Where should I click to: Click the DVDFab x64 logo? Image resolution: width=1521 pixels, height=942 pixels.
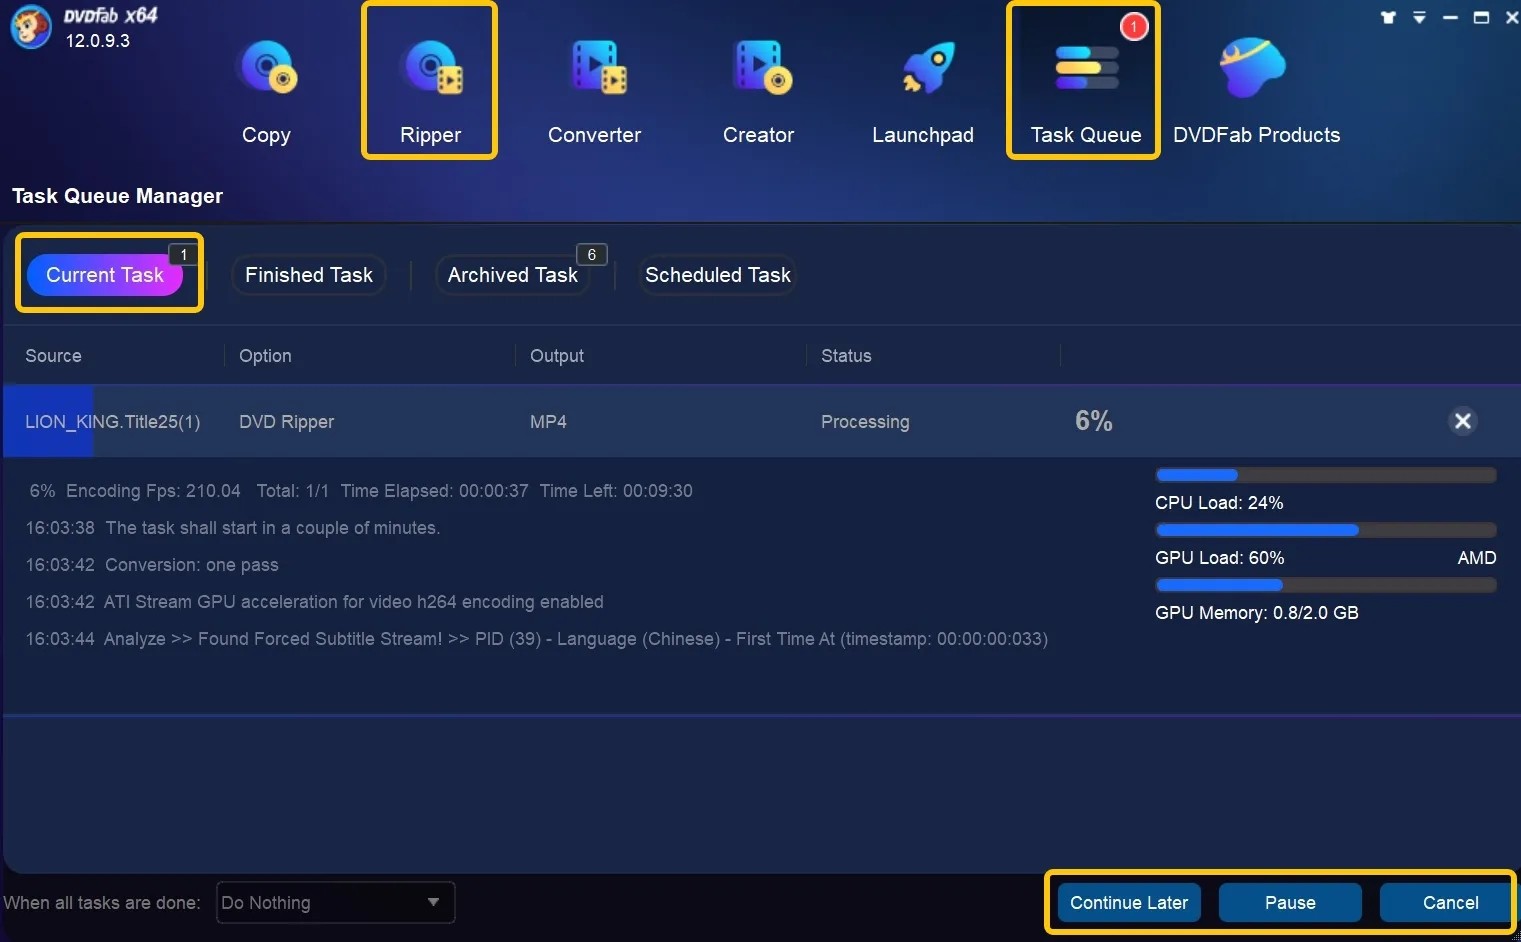pos(31,27)
